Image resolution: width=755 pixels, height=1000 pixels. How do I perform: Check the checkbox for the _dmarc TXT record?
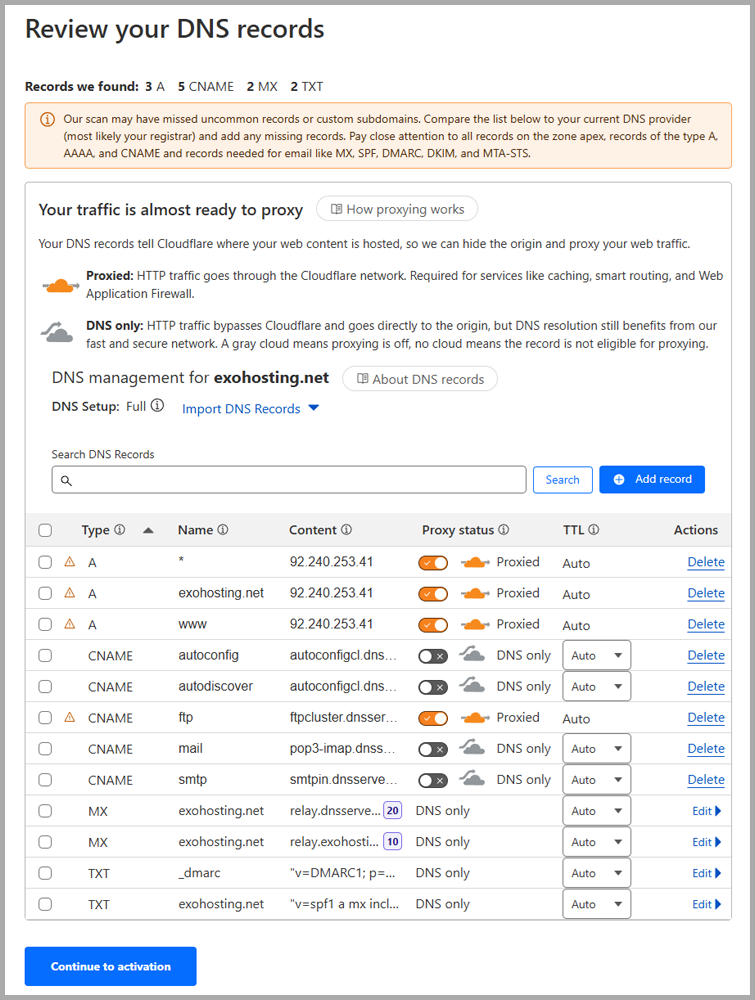(45, 873)
